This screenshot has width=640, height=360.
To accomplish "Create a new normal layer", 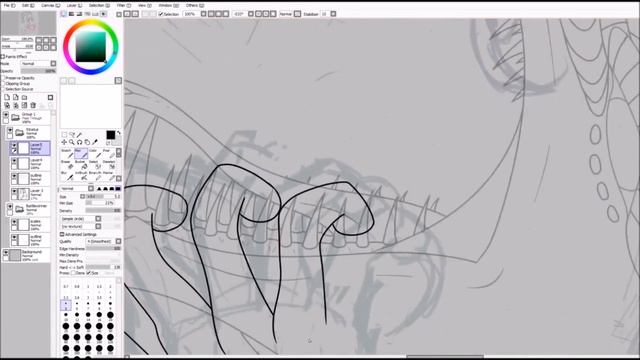I will pos(7,97).
